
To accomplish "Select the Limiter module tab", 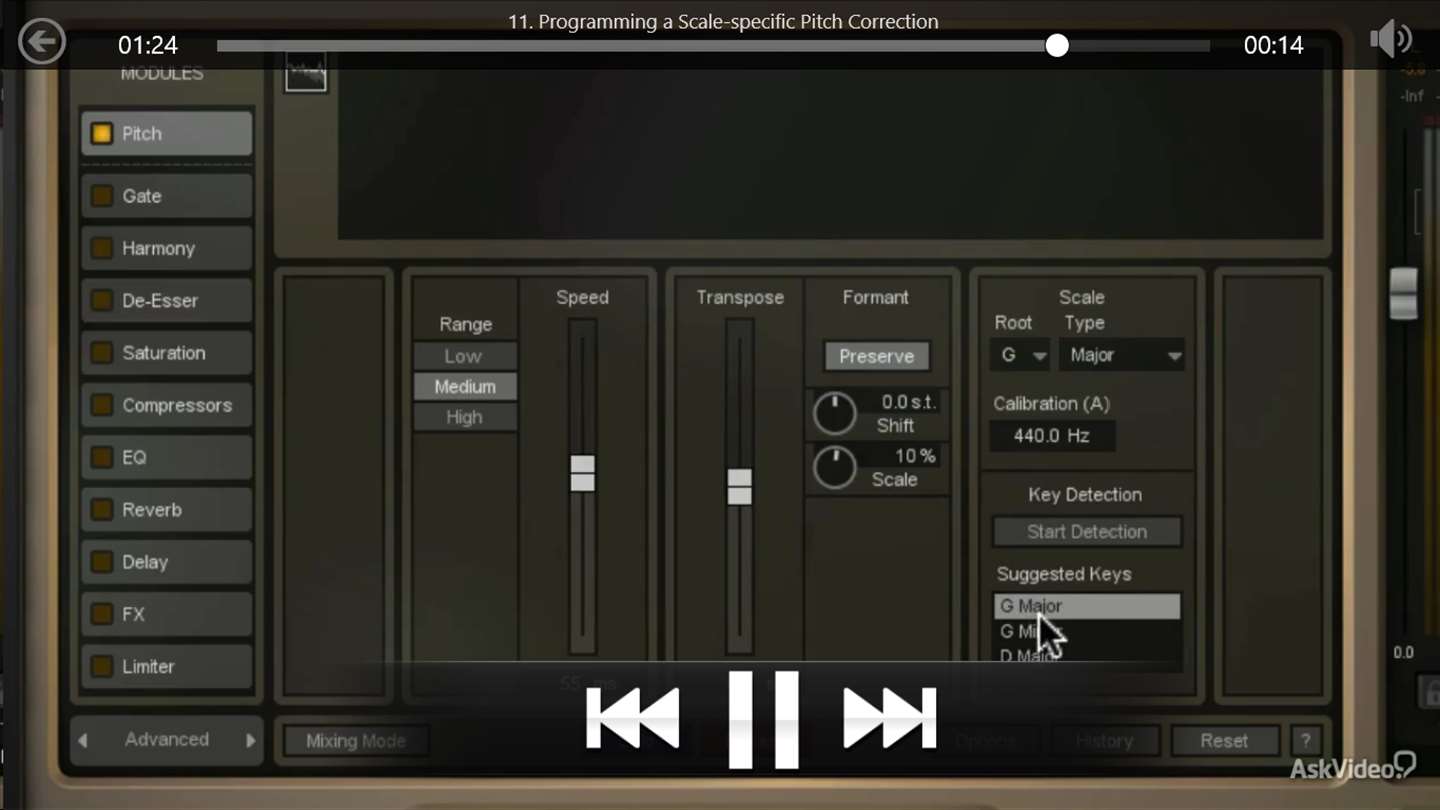I will (x=166, y=666).
